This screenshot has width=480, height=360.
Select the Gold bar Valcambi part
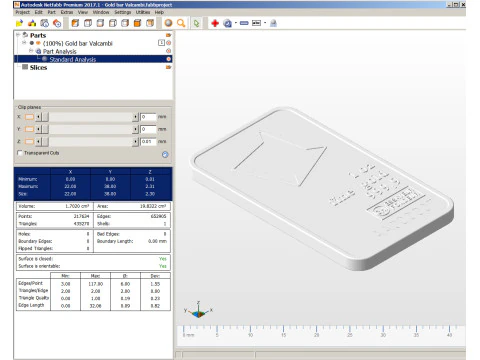point(78,43)
